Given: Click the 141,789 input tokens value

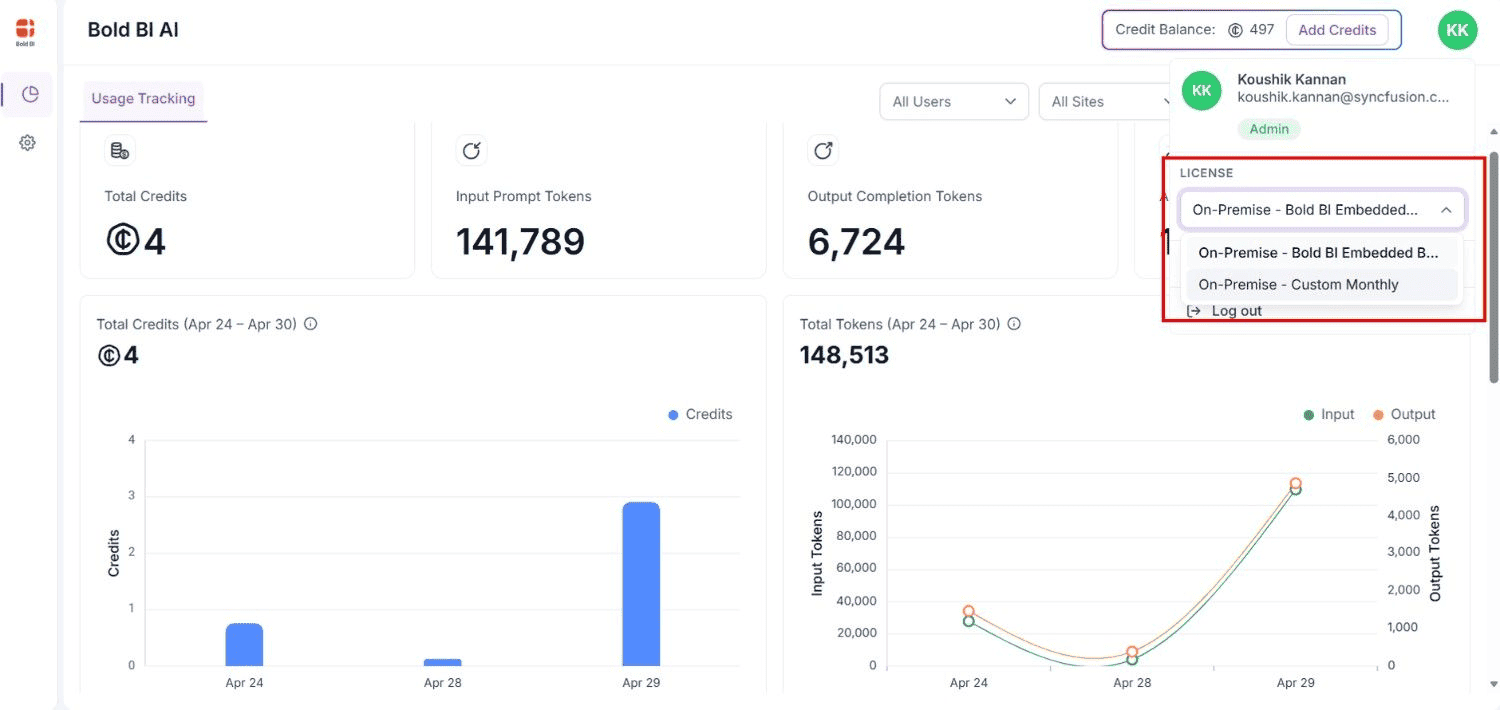Looking at the screenshot, I should pyautogui.click(x=520, y=241).
